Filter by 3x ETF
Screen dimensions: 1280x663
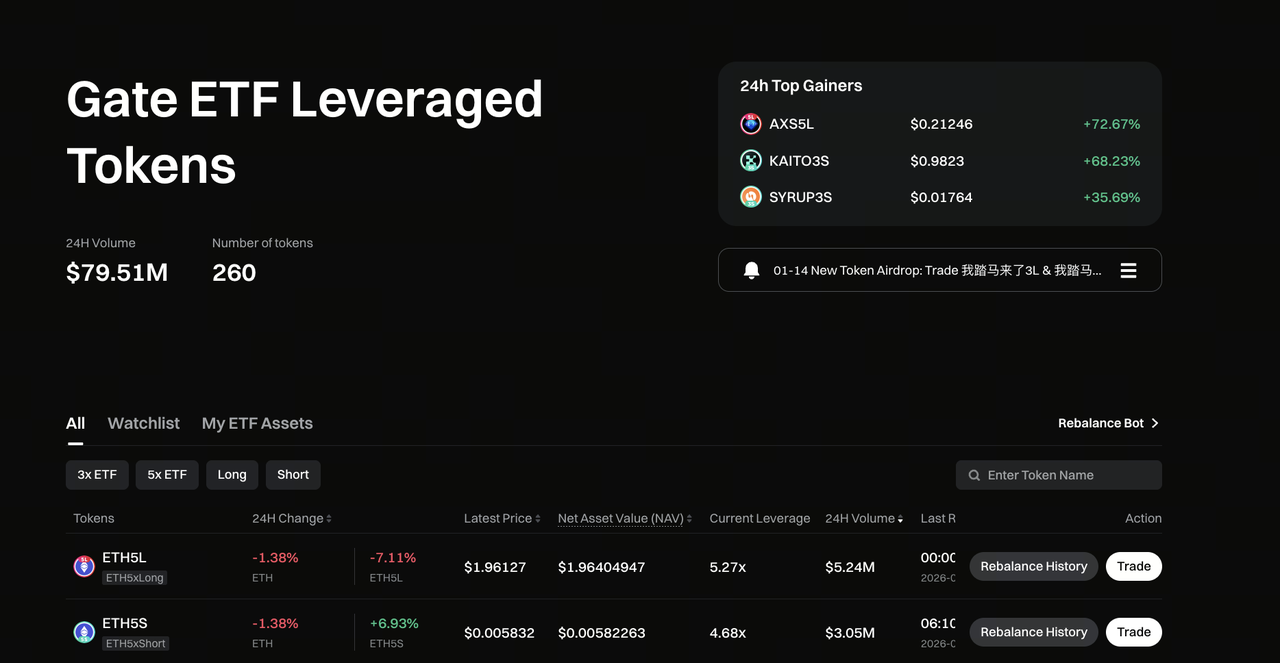[x=97, y=475]
